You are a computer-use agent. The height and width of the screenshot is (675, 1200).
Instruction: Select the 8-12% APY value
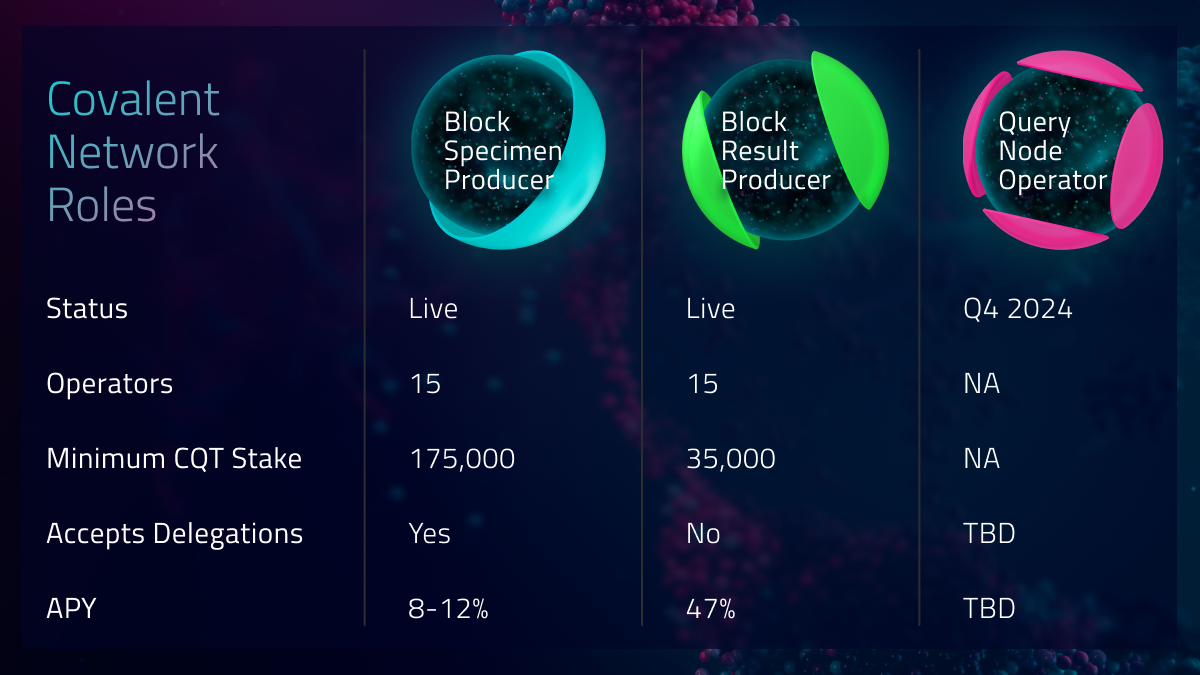[x=449, y=609]
